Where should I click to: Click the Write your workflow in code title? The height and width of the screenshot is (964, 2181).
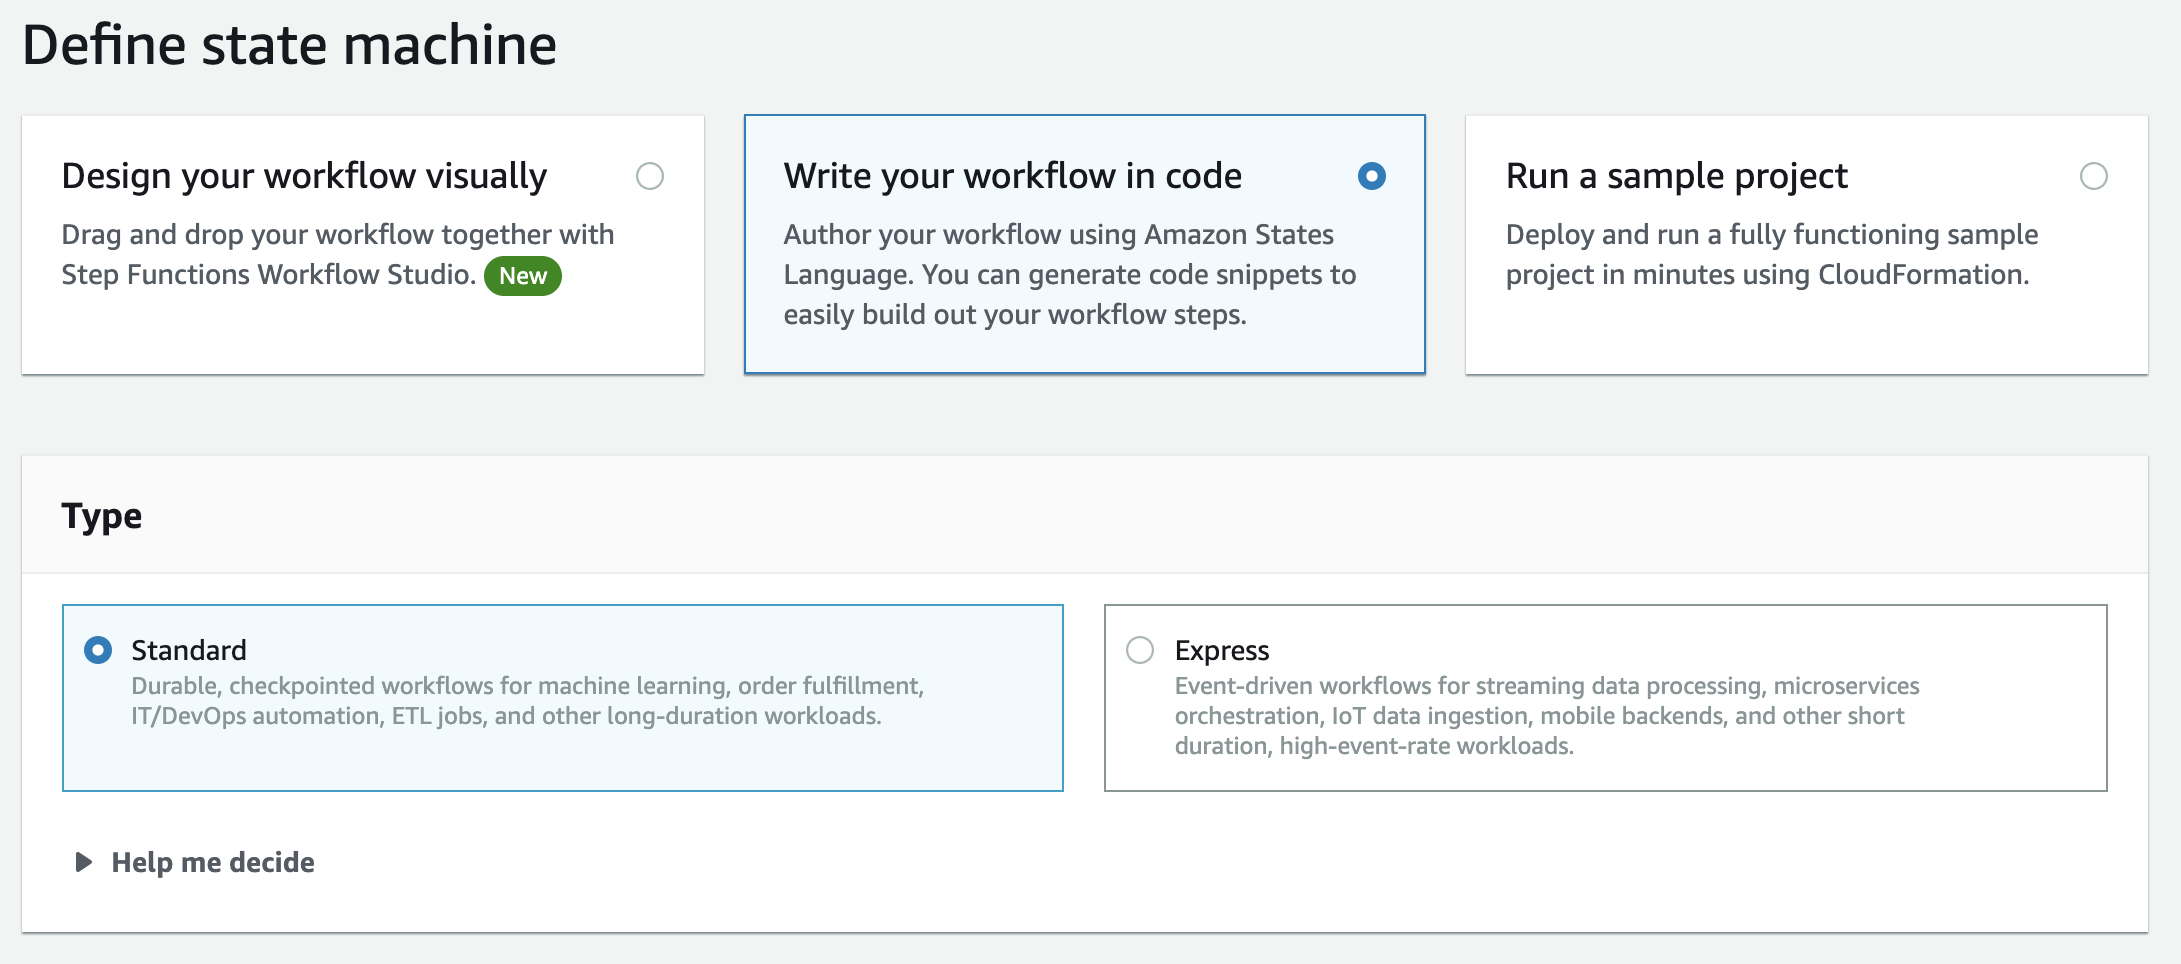click(x=1011, y=175)
